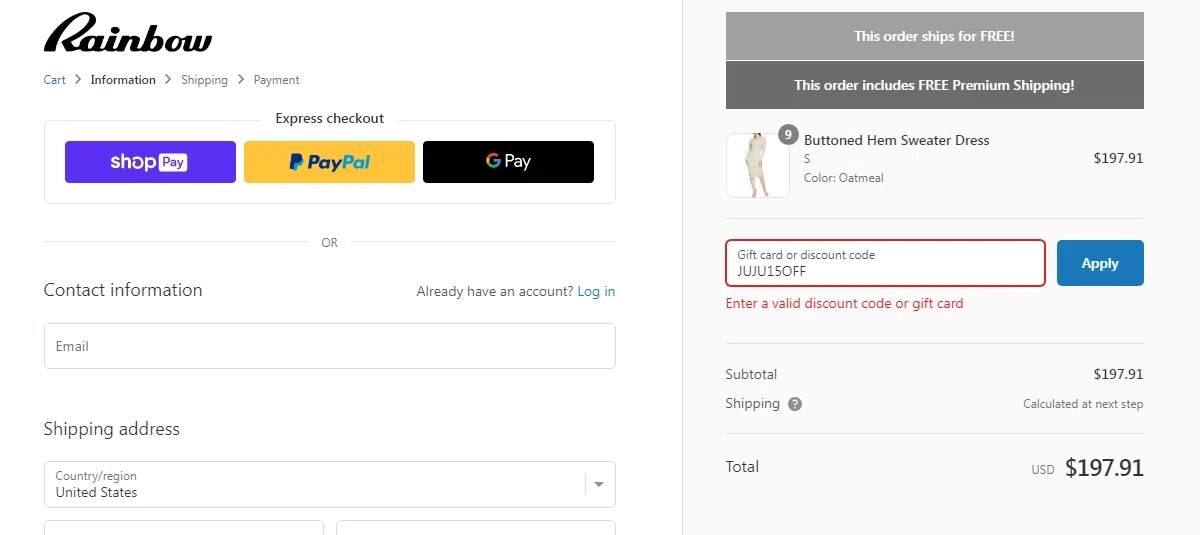The image size is (1200, 535).
Task: Apply the discount code
Action: (x=1100, y=263)
